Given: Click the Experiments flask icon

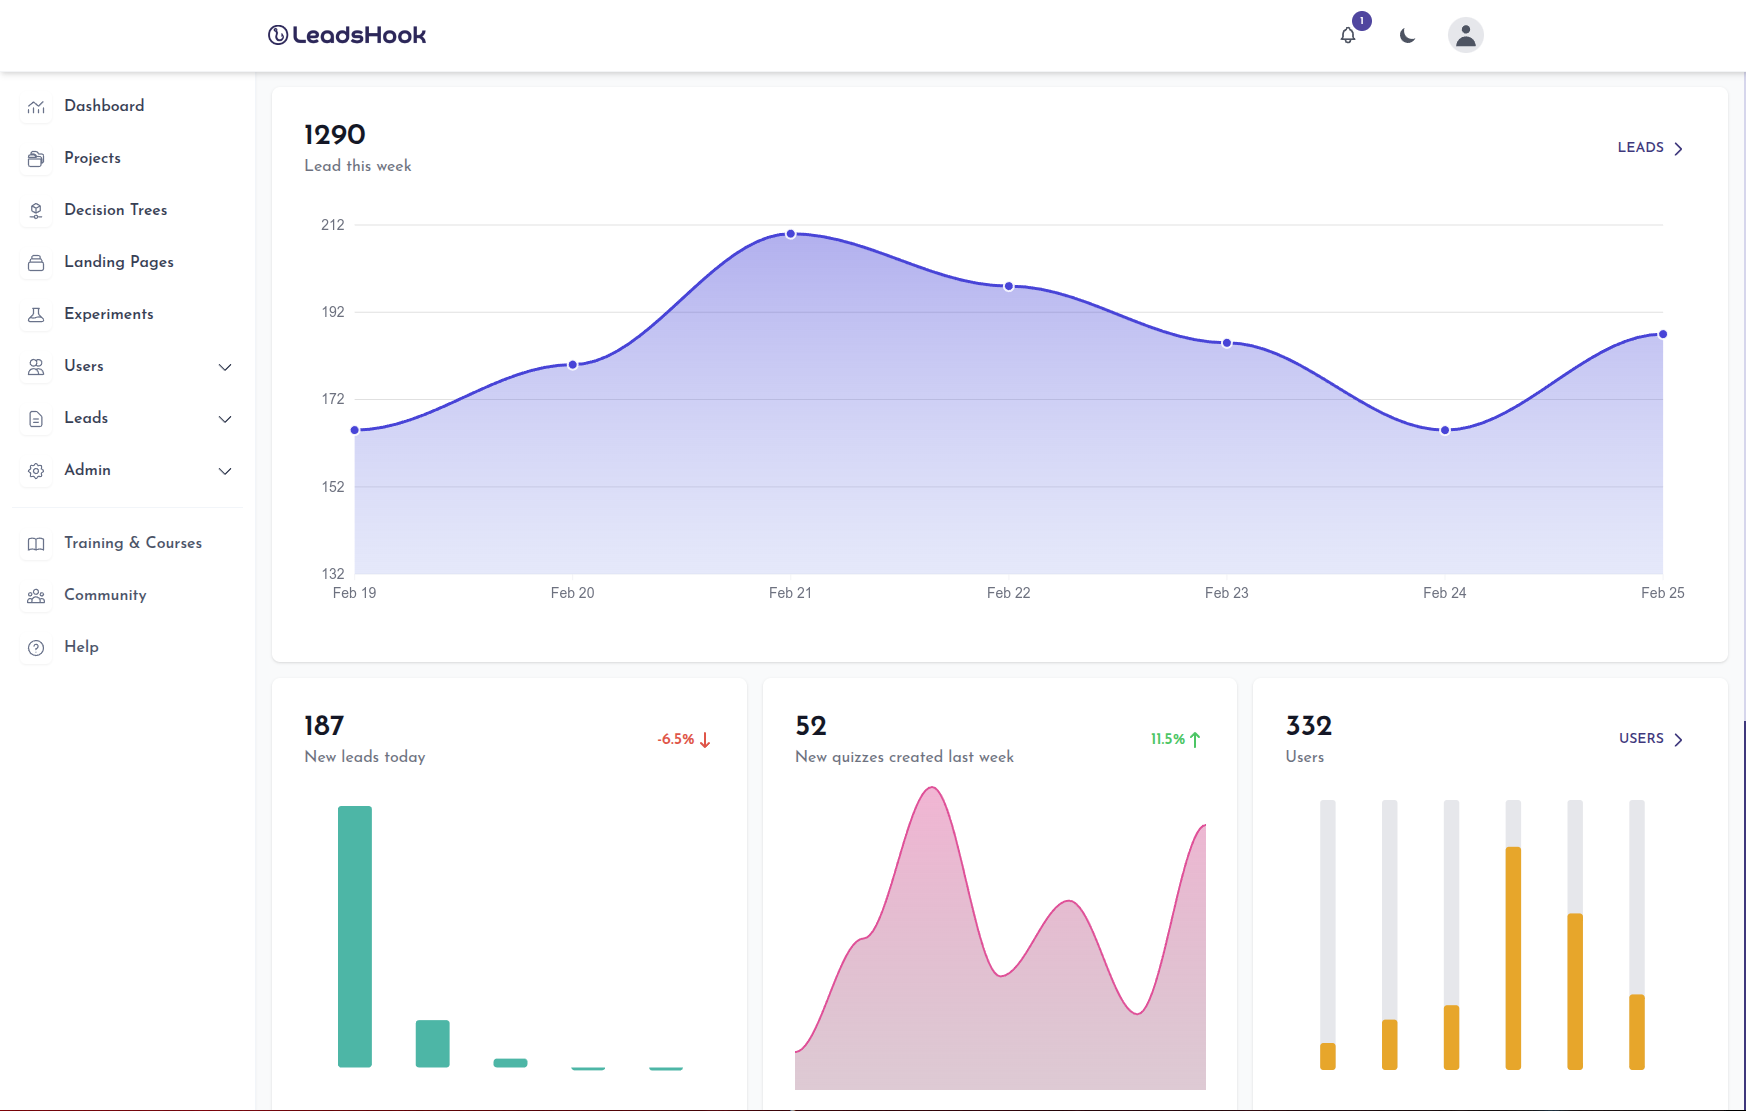Looking at the screenshot, I should click(x=36, y=314).
